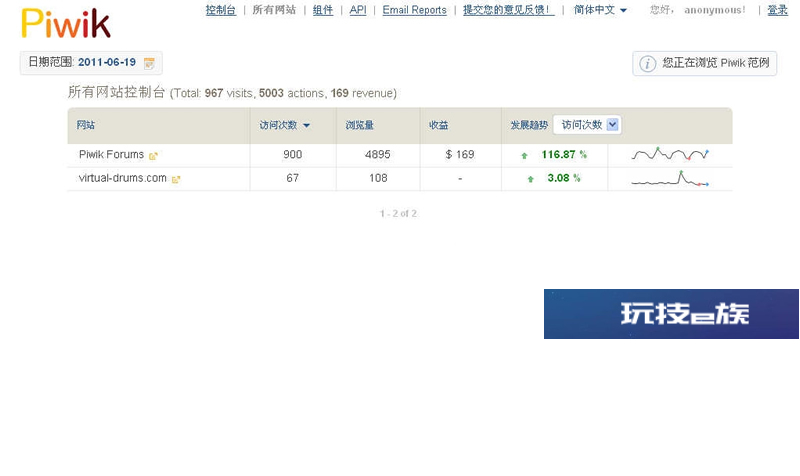
Task: Click the Piwik logo
Action: click(66, 23)
